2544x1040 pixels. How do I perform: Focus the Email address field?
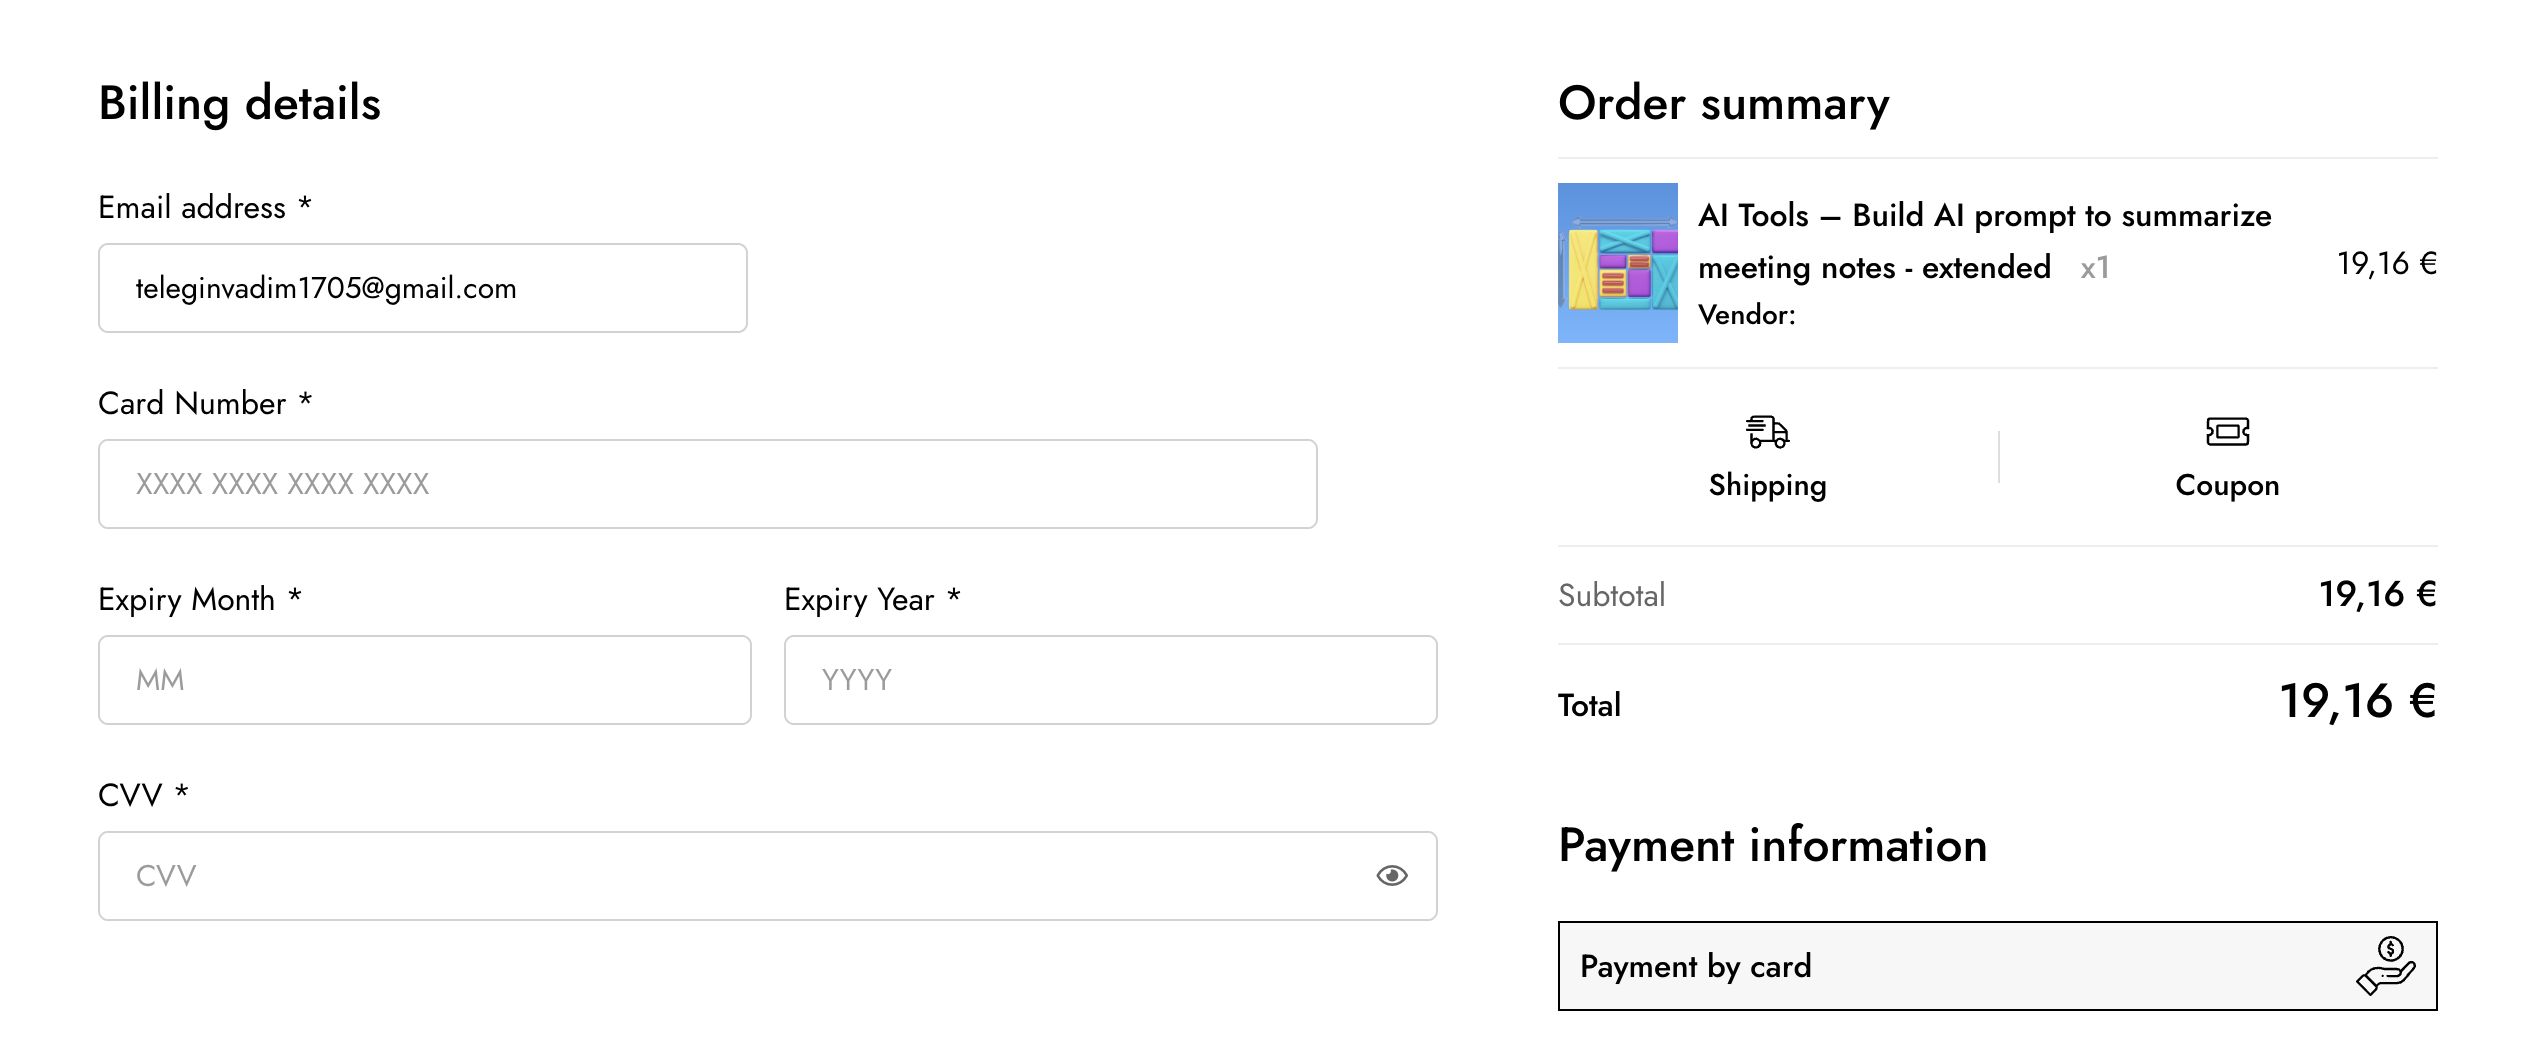423,288
